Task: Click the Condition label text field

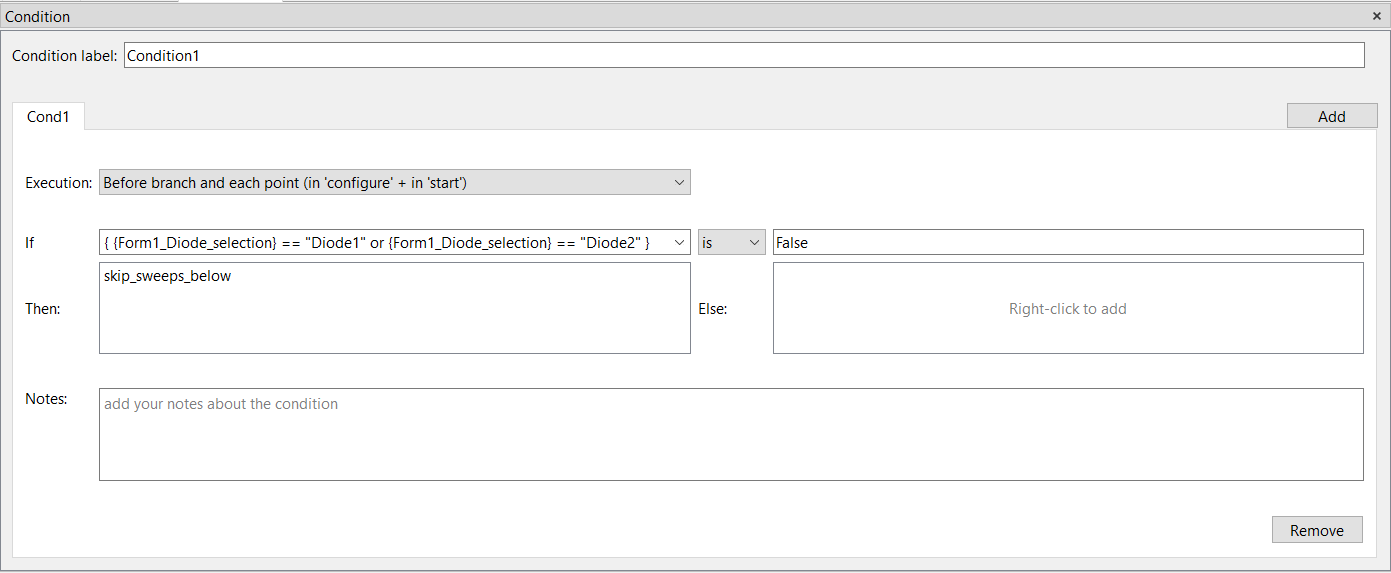Action: [x=743, y=56]
